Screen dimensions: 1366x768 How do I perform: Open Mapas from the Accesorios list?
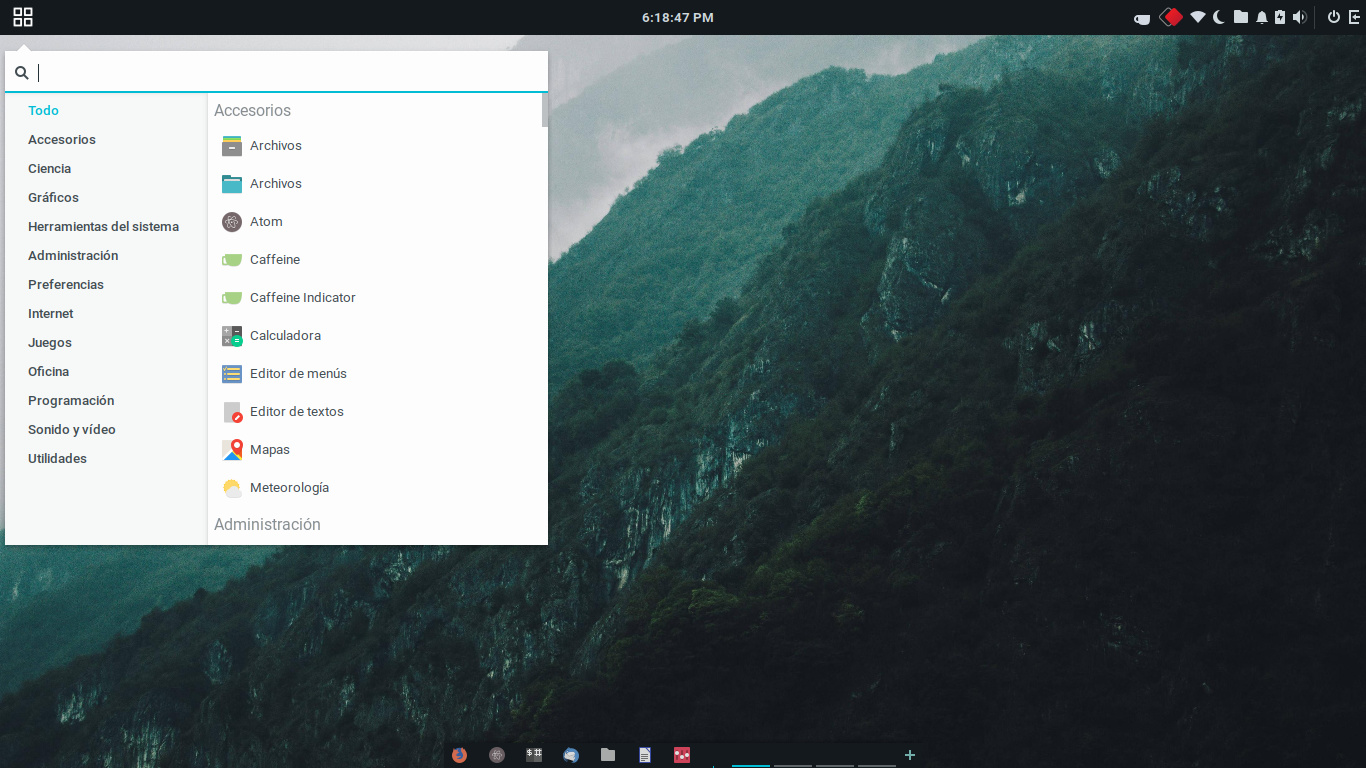coord(269,450)
